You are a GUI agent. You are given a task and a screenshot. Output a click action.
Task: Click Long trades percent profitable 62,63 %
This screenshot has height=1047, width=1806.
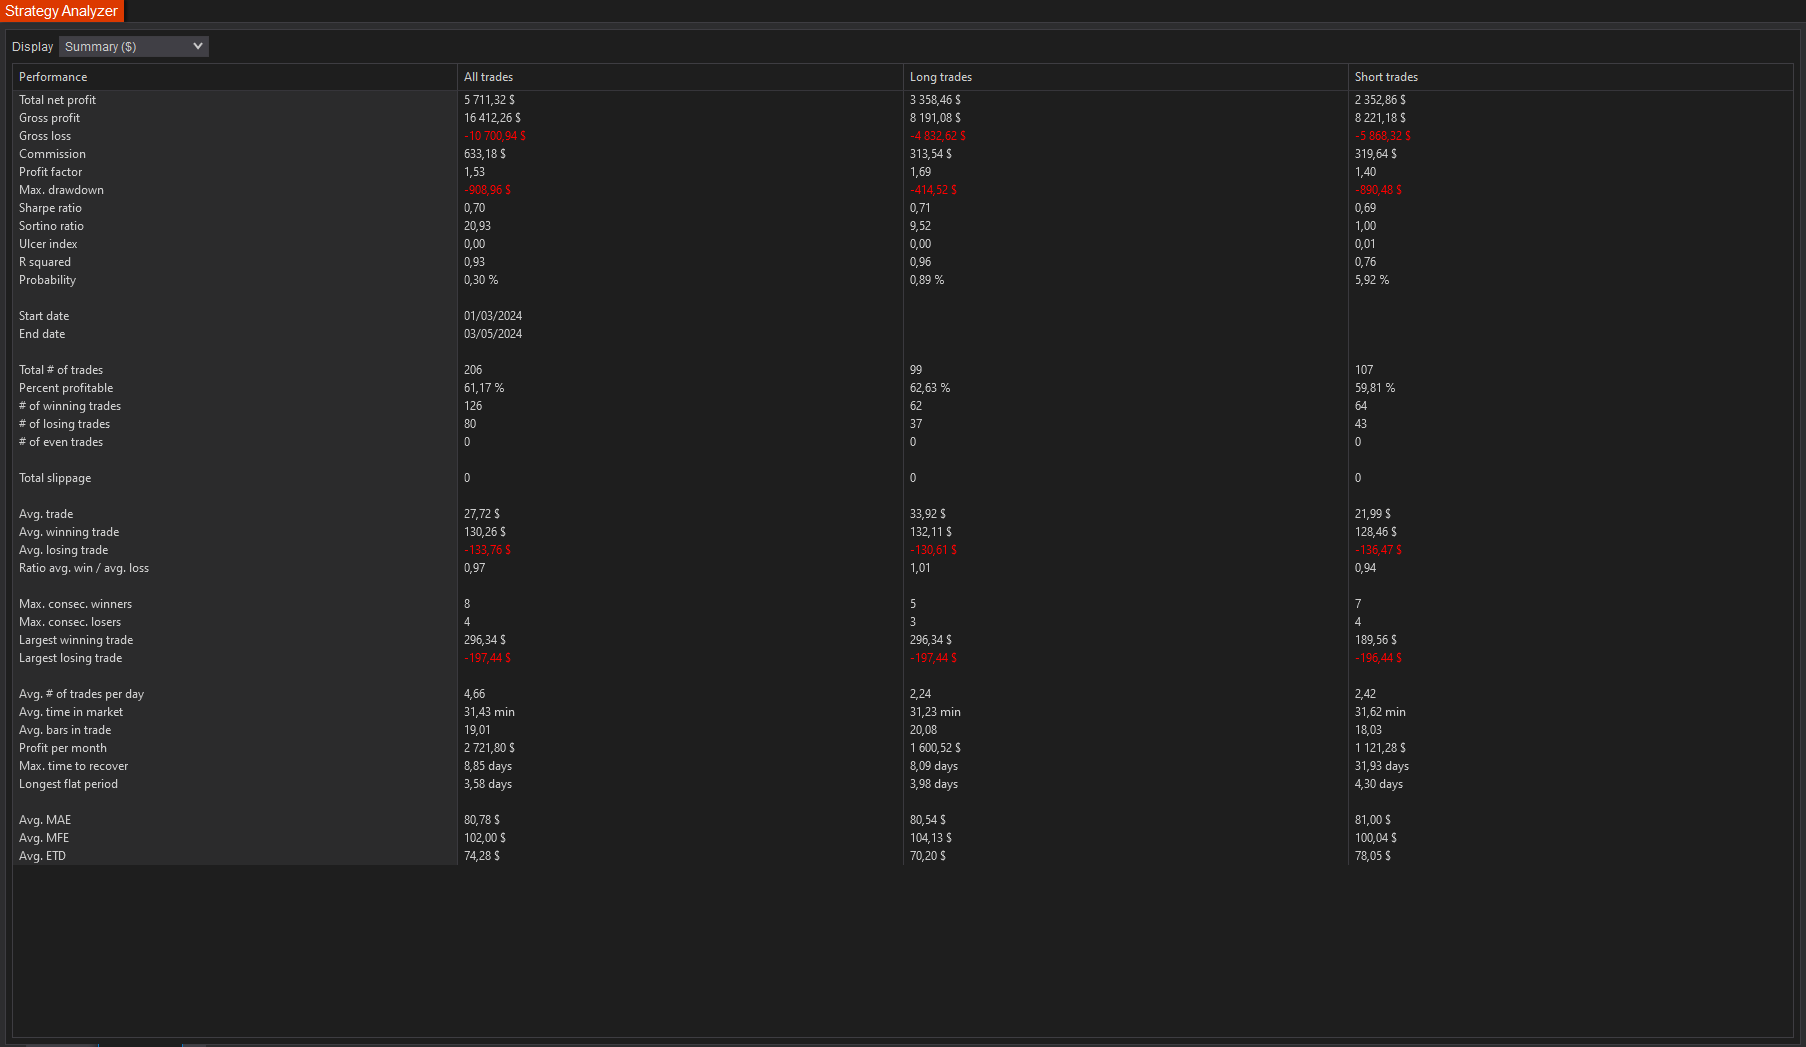pyautogui.click(x=930, y=388)
